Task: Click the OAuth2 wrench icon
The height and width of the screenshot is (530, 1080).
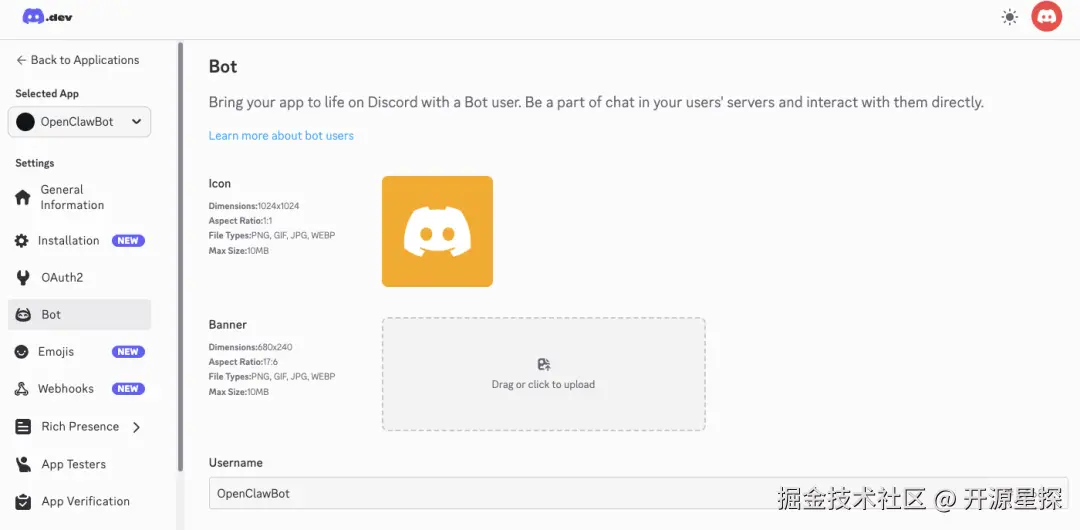Action: pyautogui.click(x=23, y=278)
